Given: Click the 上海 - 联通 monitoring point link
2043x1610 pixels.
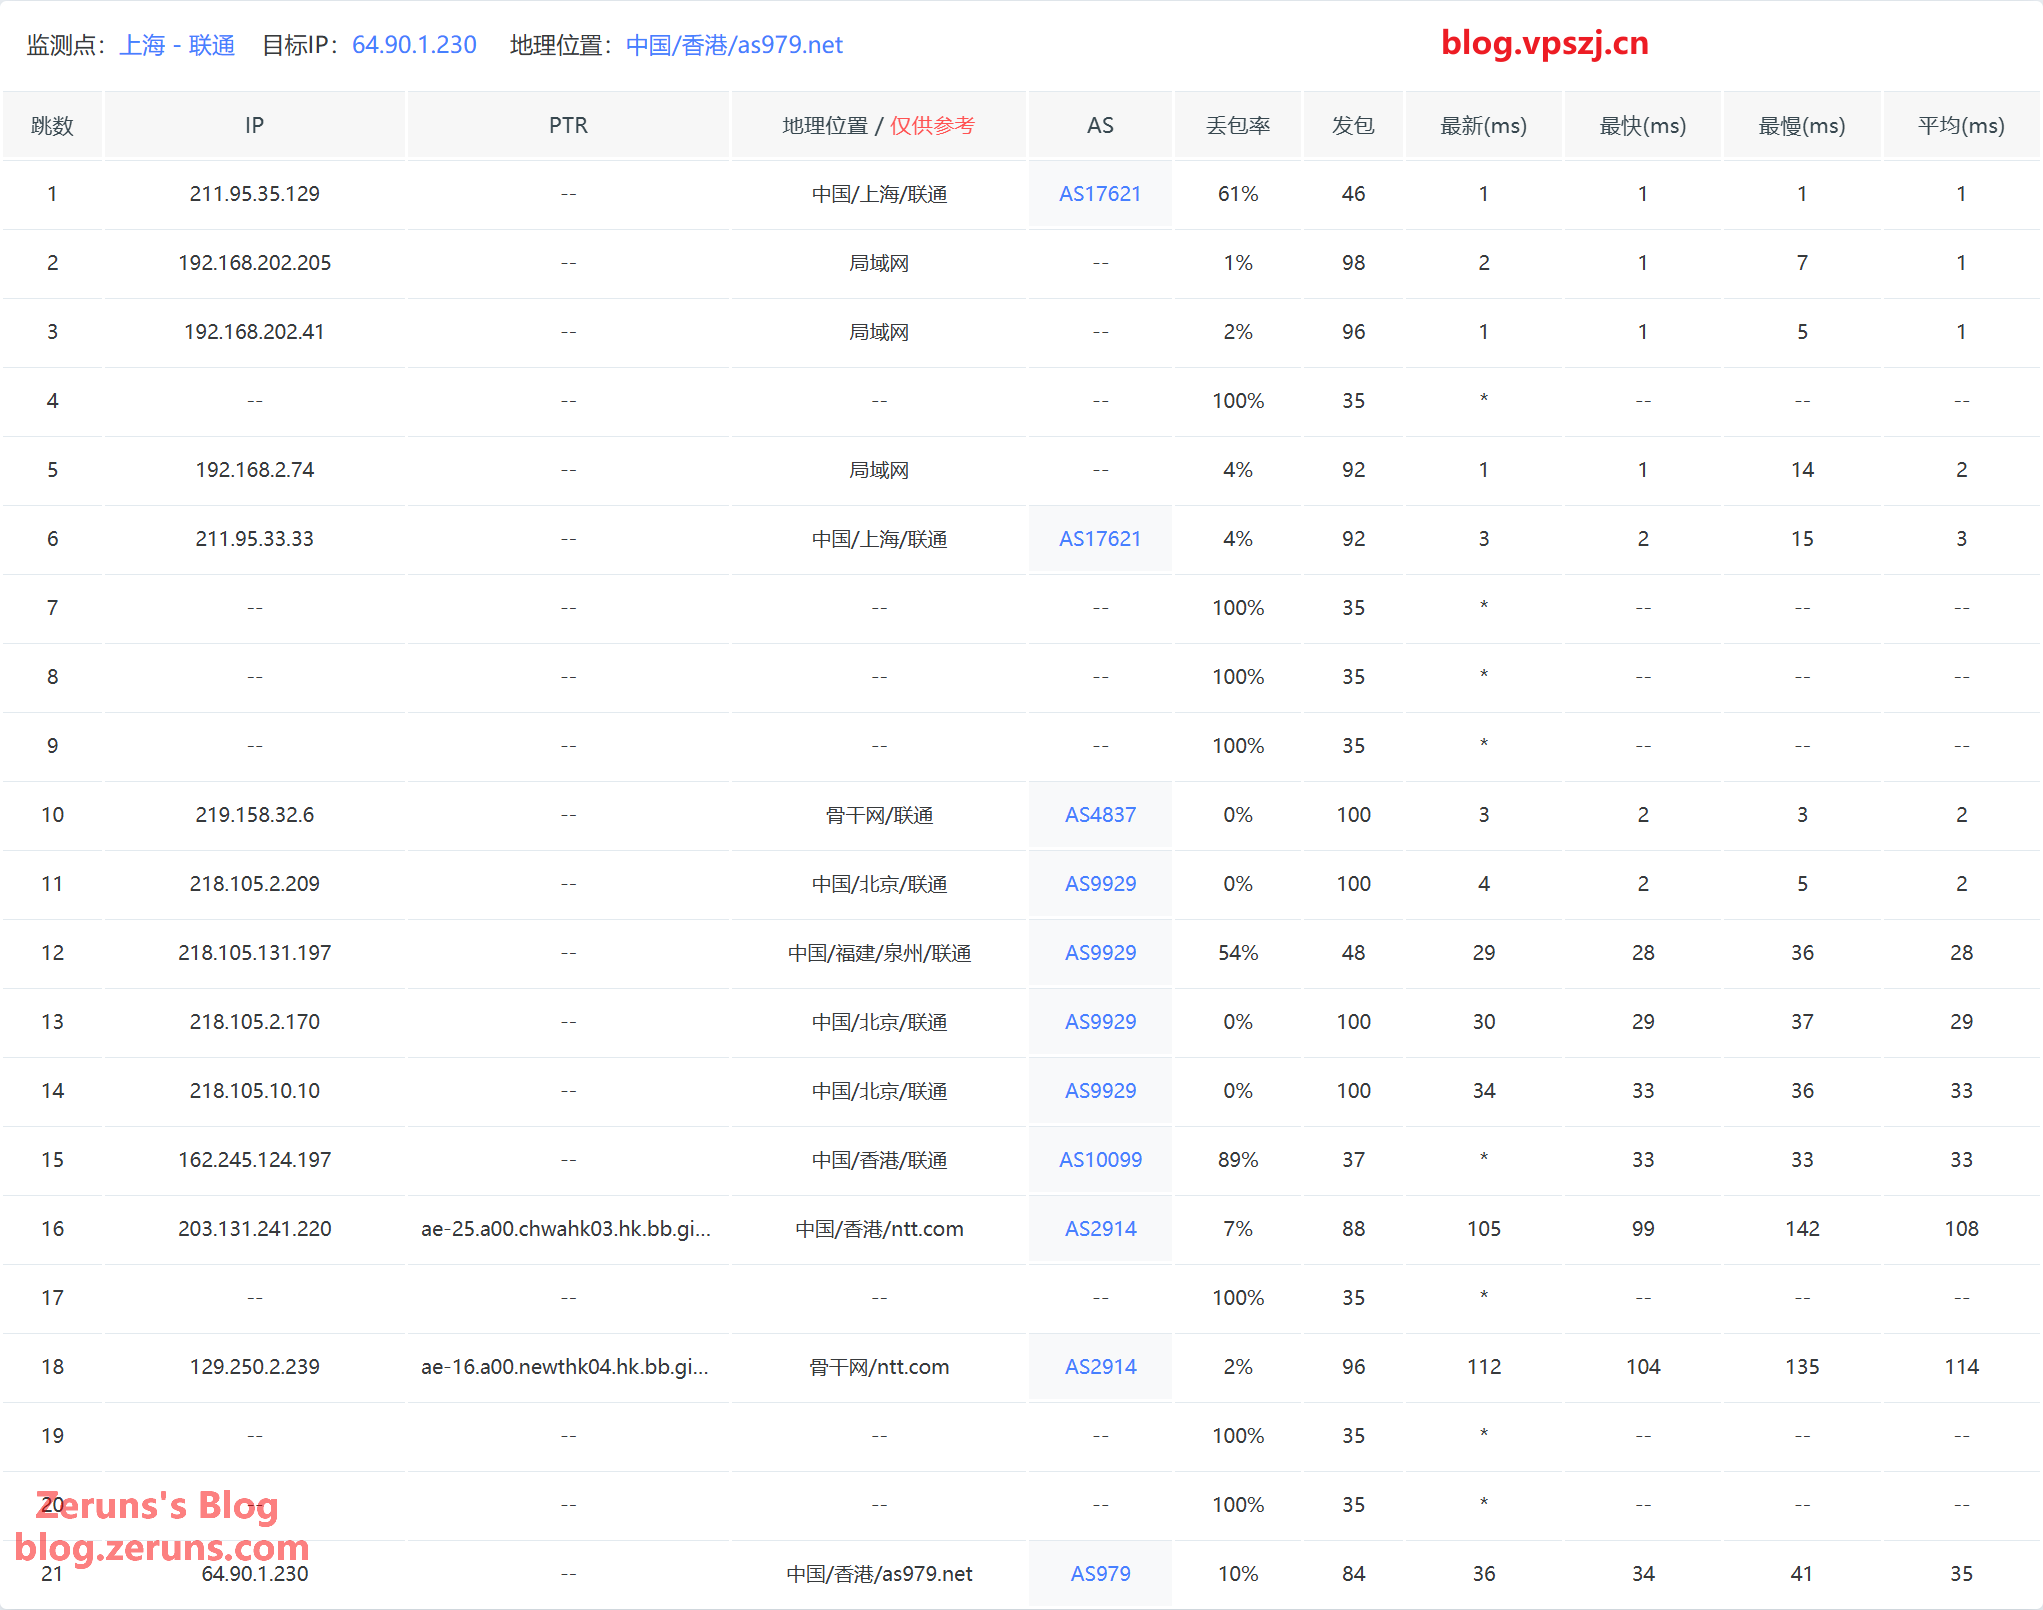Looking at the screenshot, I should (x=177, y=45).
